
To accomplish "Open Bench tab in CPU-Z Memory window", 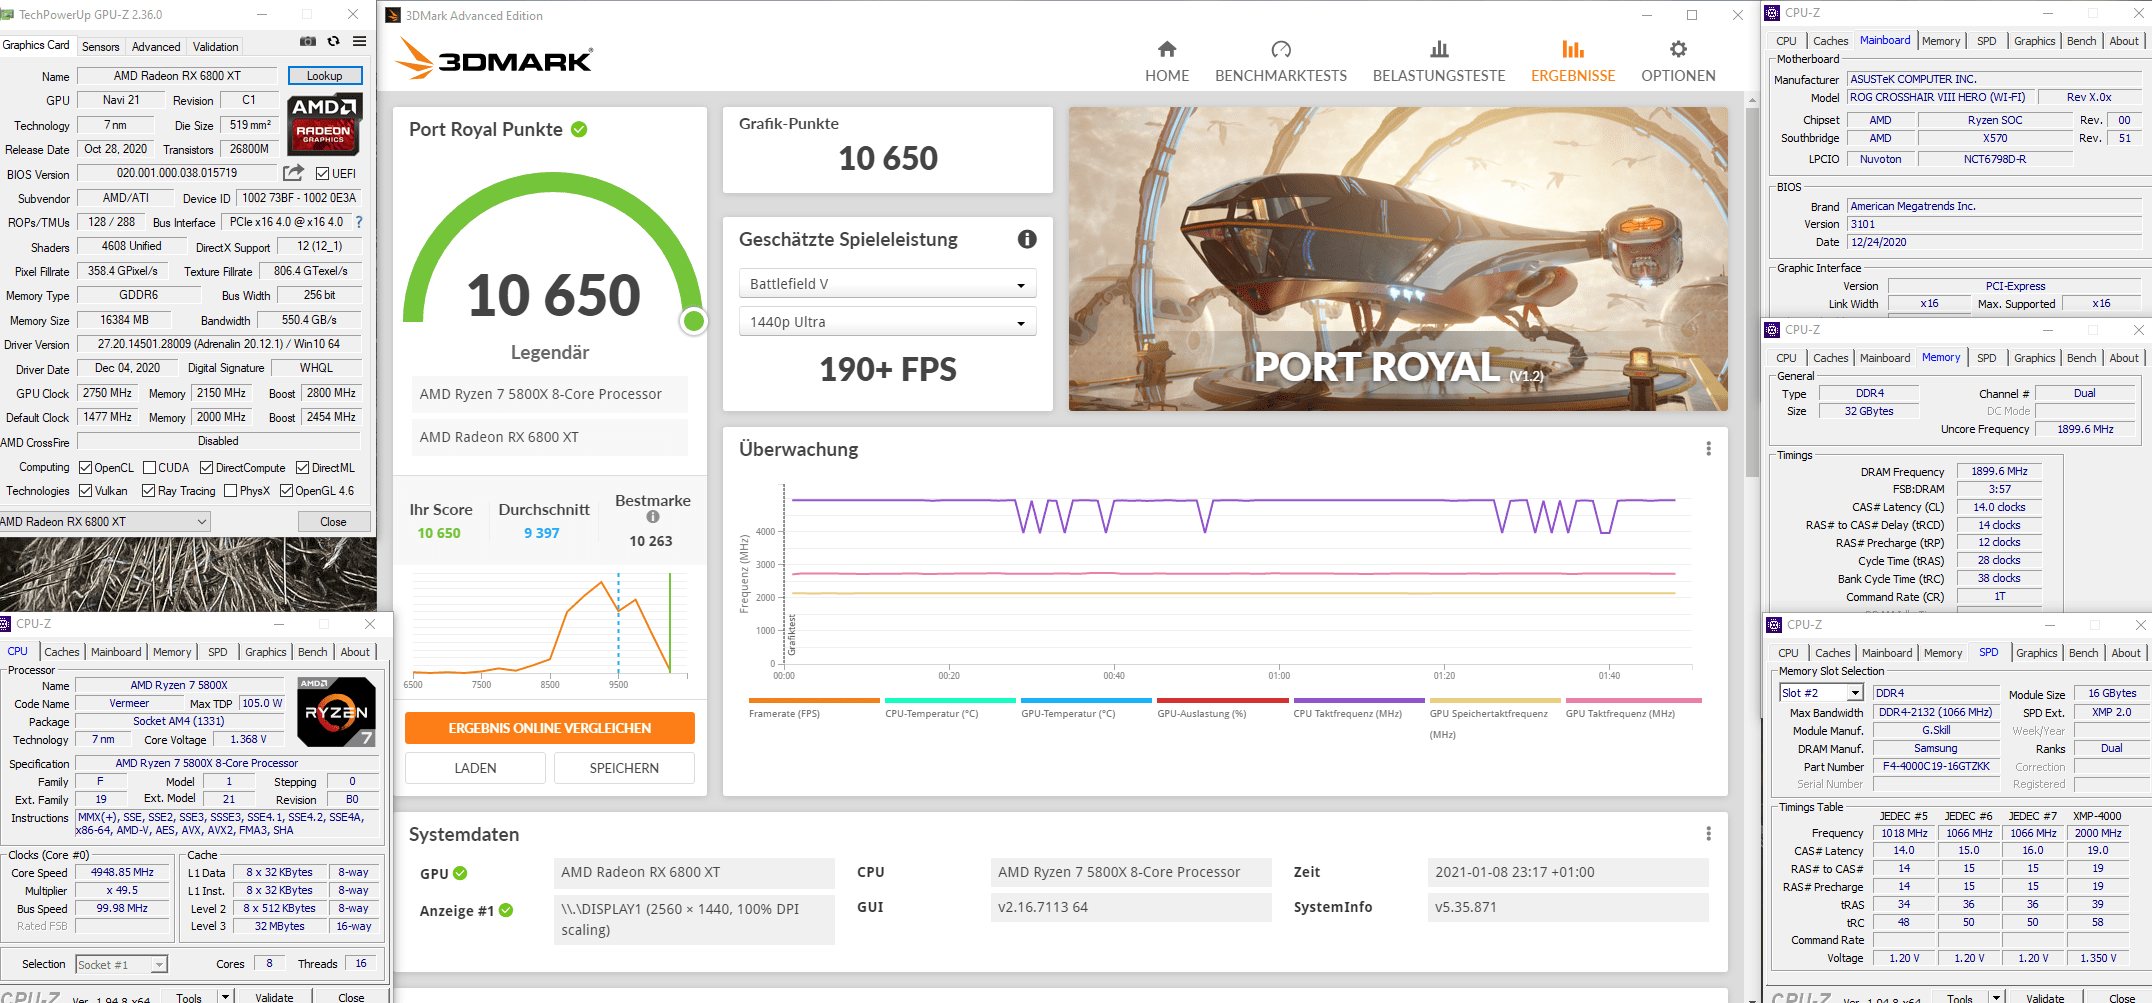I will (x=2081, y=358).
